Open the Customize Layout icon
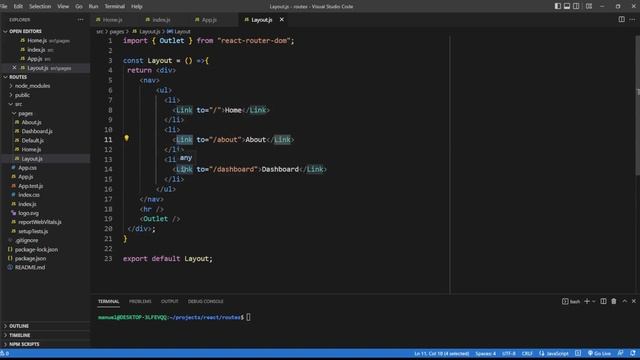This screenshot has width=640, height=360. (x=589, y=6)
